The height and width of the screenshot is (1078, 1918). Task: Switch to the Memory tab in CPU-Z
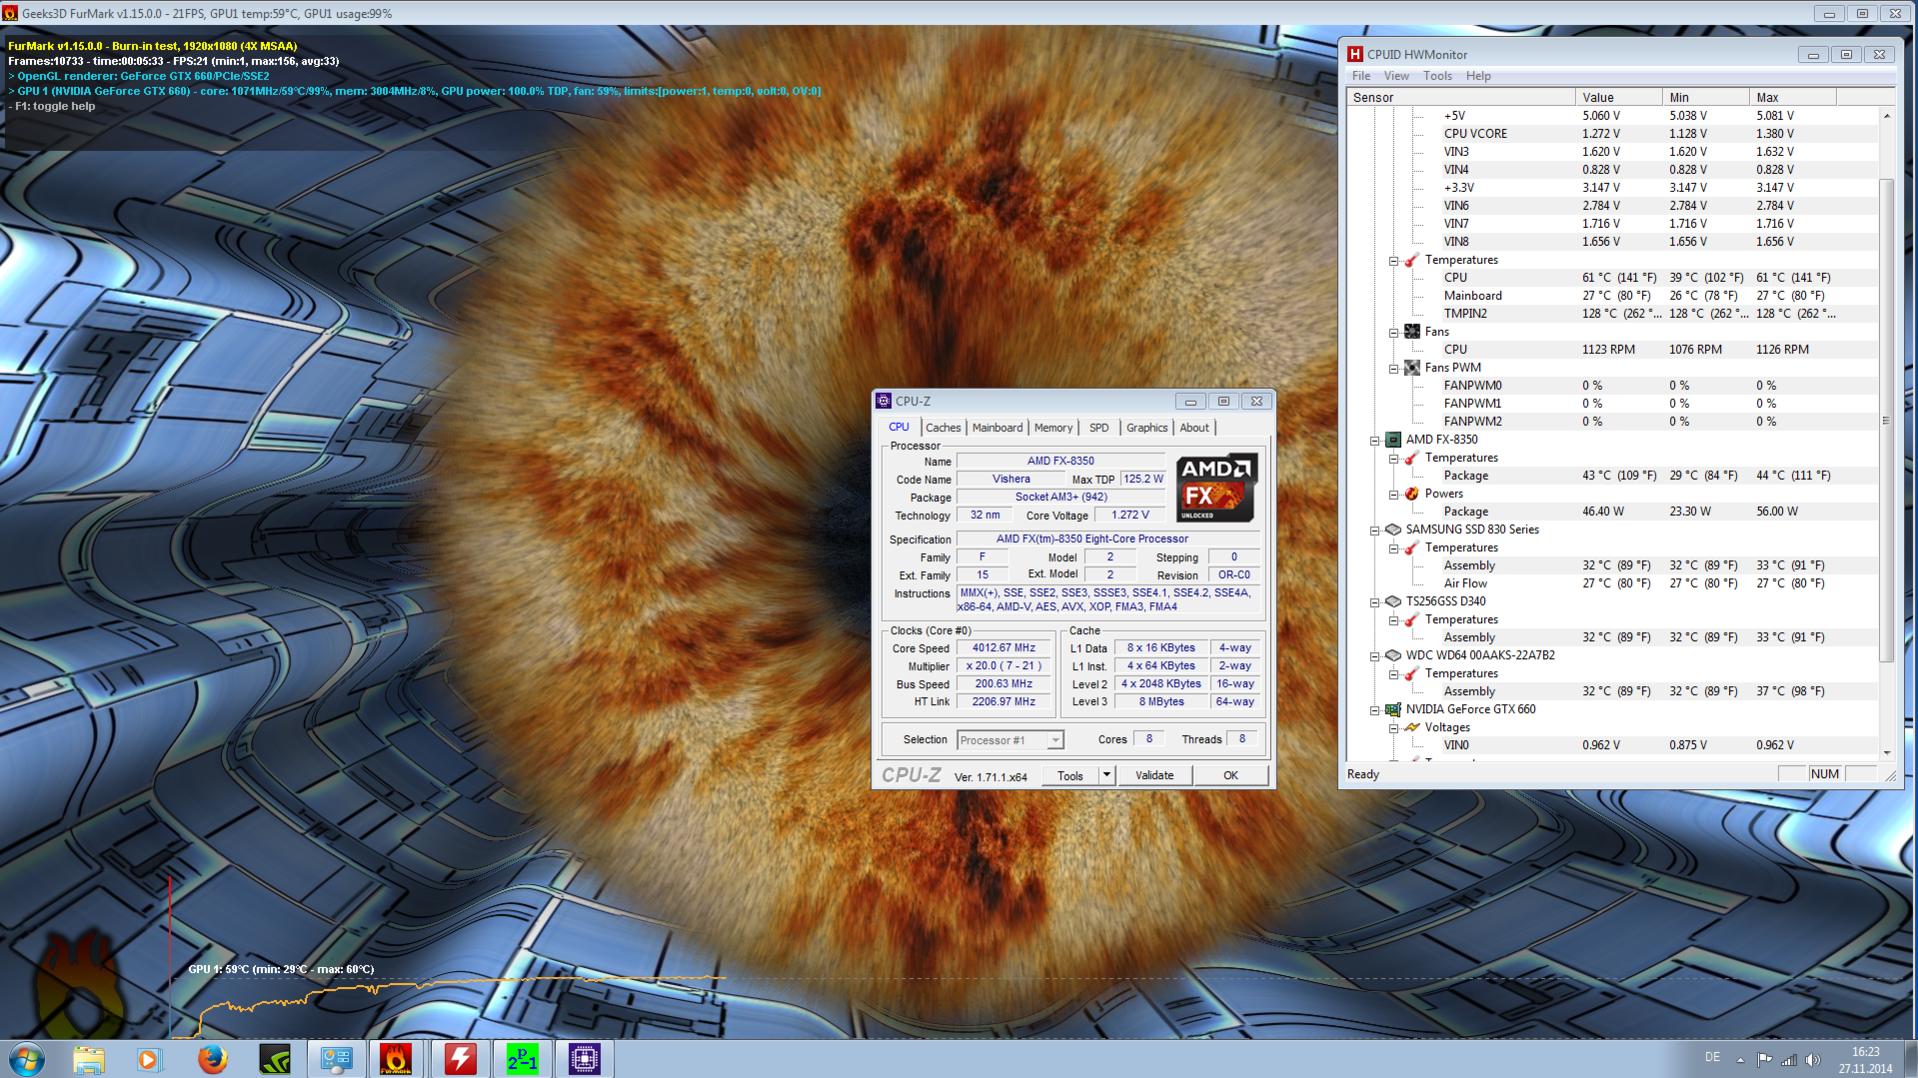pyautogui.click(x=1053, y=428)
